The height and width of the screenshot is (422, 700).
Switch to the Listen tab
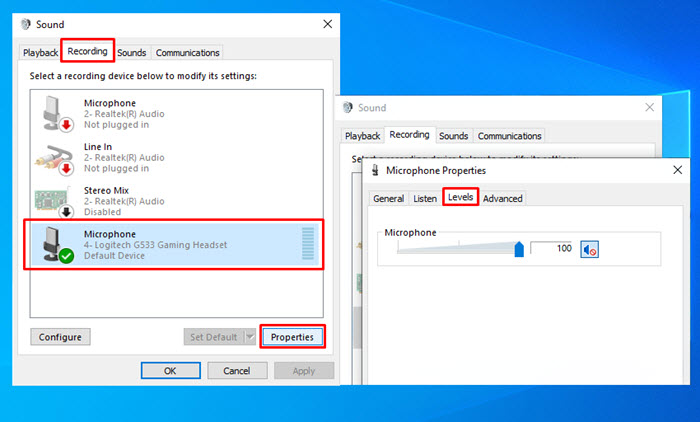[x=425, y=199]
